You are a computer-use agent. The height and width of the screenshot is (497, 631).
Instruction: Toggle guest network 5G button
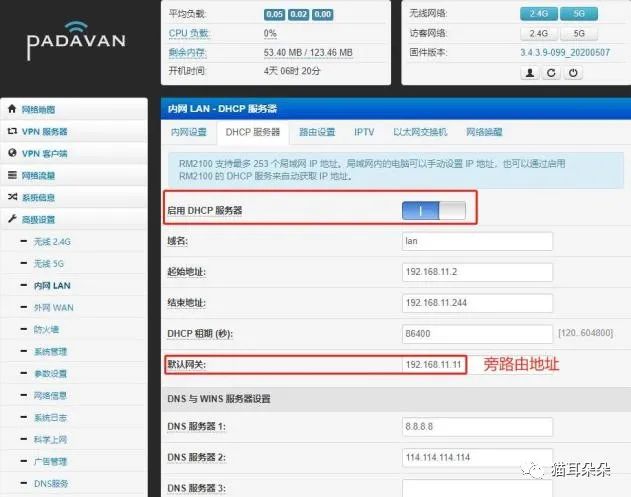(579, 33)
